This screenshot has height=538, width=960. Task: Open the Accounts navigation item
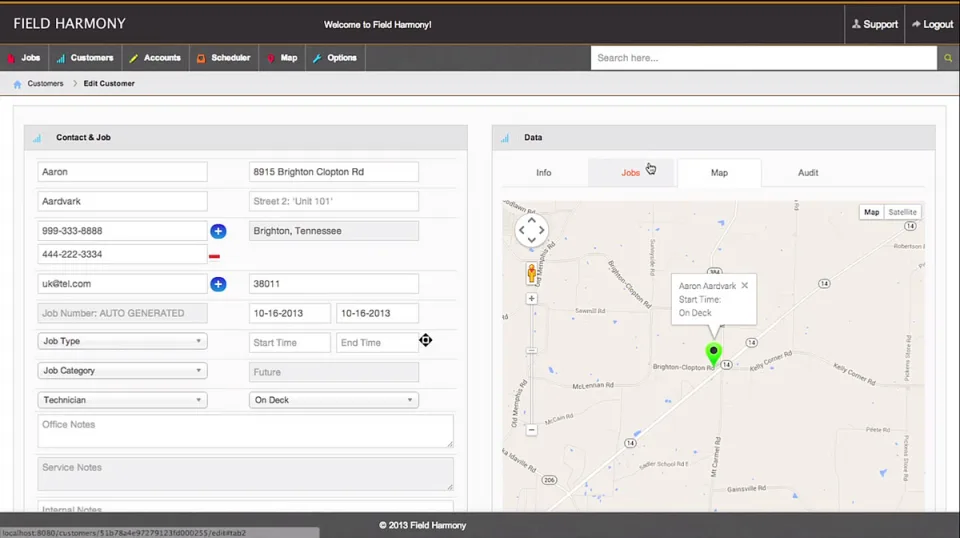pos(155,58)
